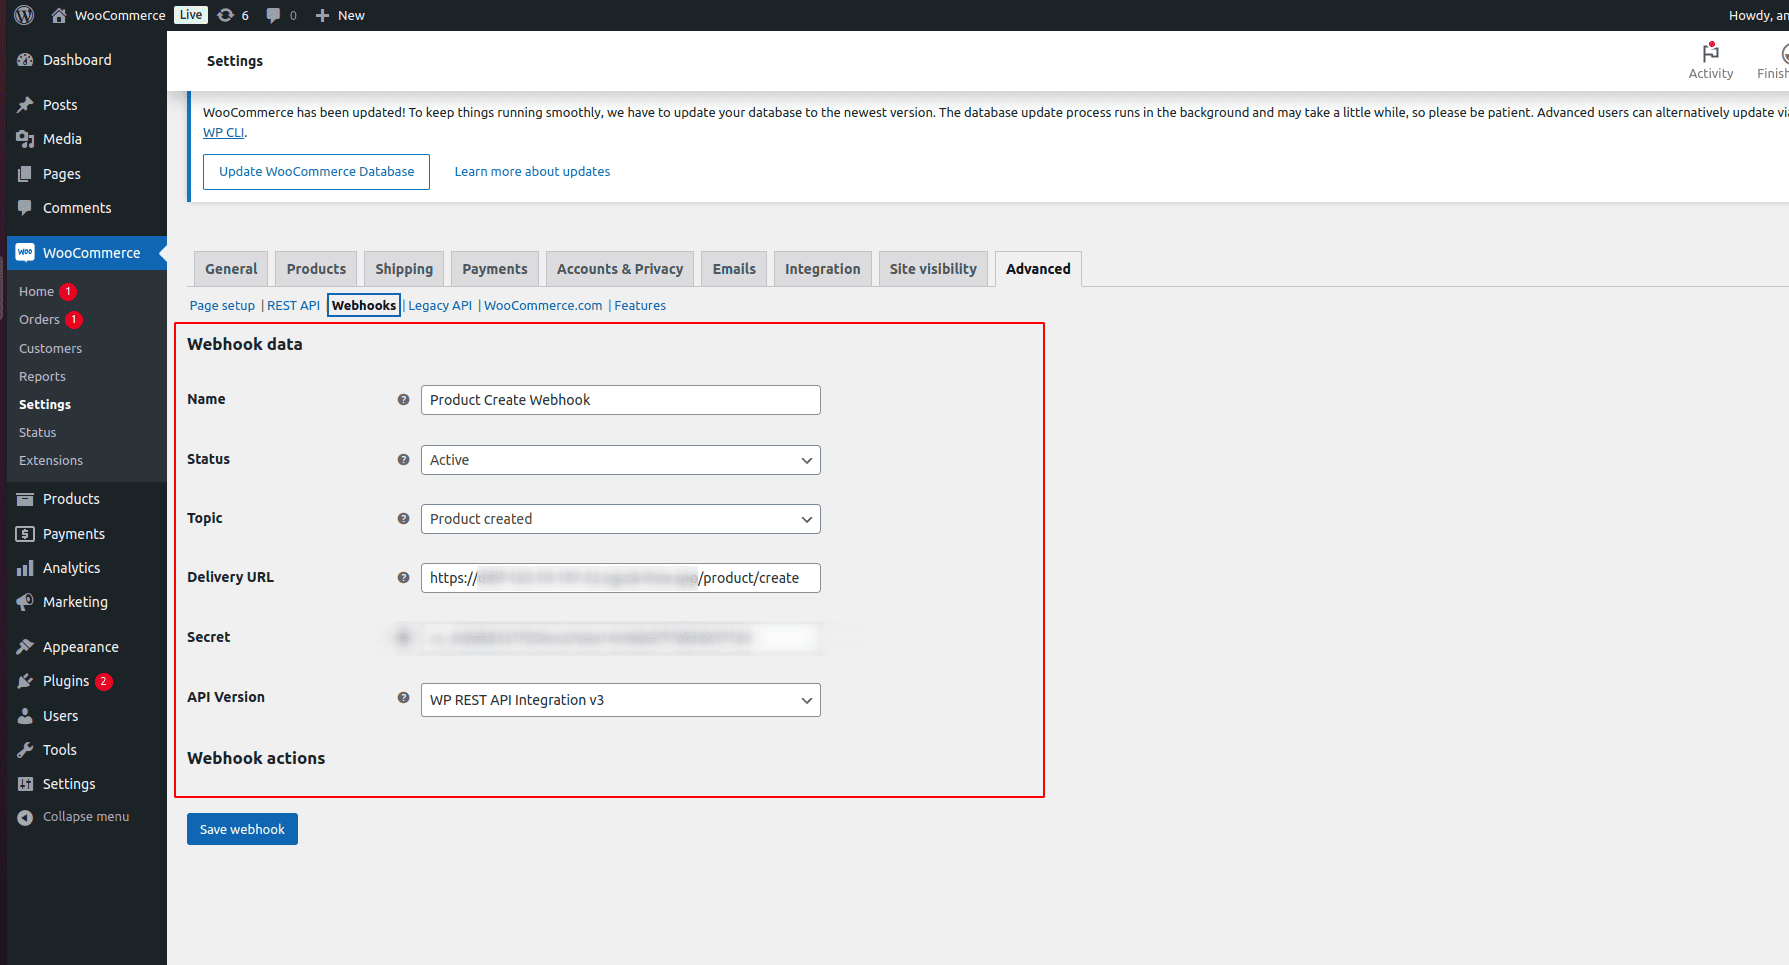This screenshot has width=1789, height=965.
Task: Switch to the General settings tab
Action: (231, 269)
